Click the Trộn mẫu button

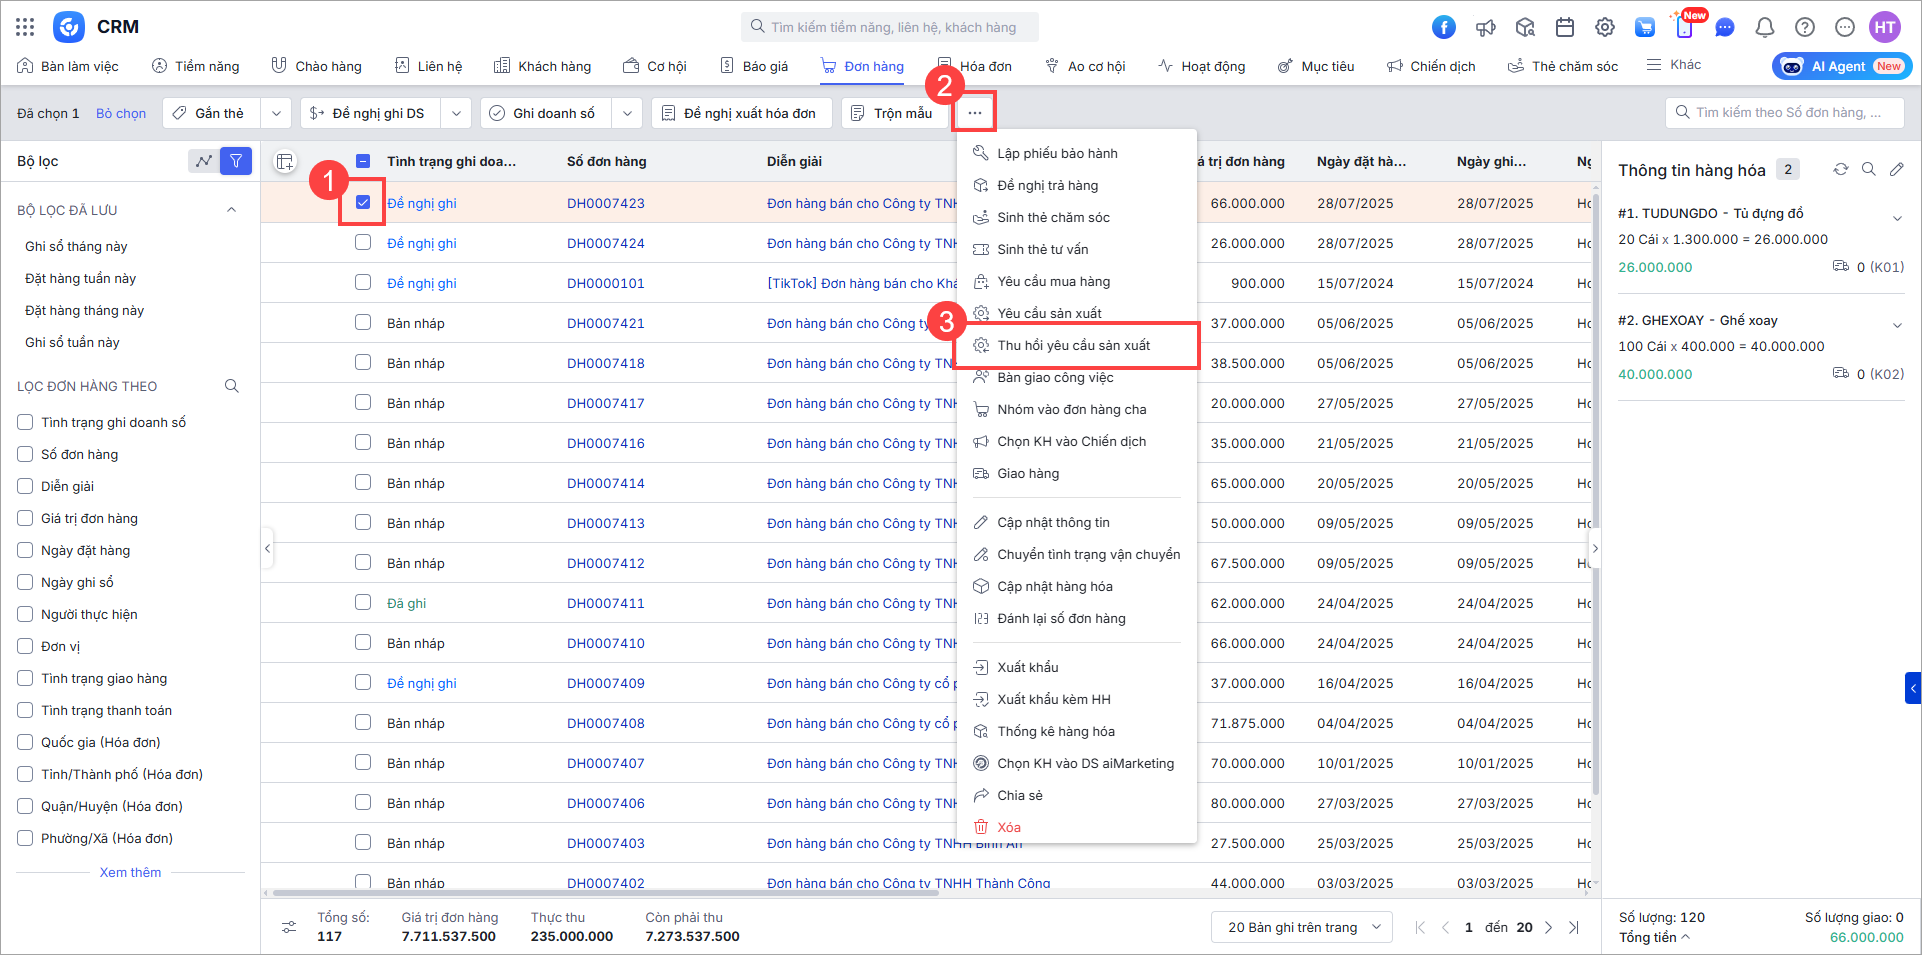coord(893,113)
